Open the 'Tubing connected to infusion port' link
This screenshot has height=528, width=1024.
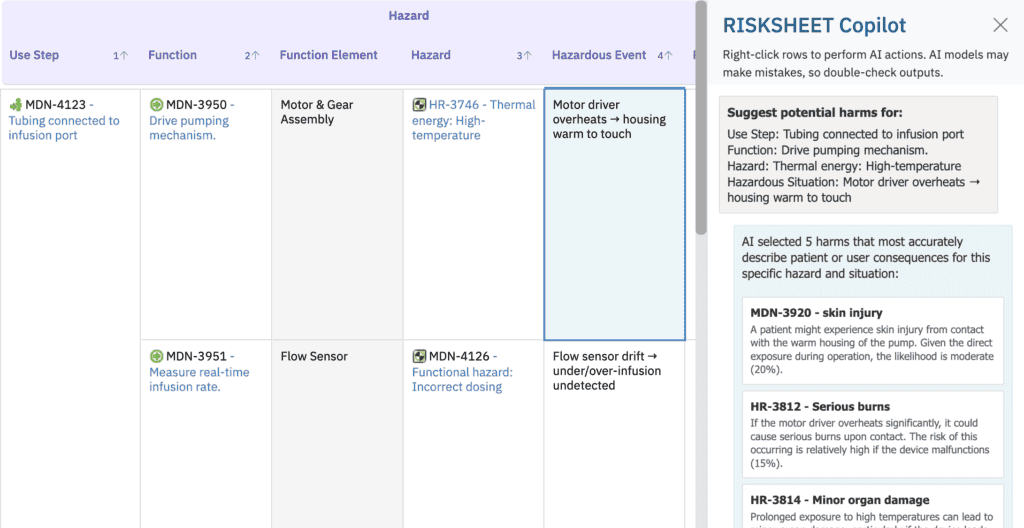[64, 128]
